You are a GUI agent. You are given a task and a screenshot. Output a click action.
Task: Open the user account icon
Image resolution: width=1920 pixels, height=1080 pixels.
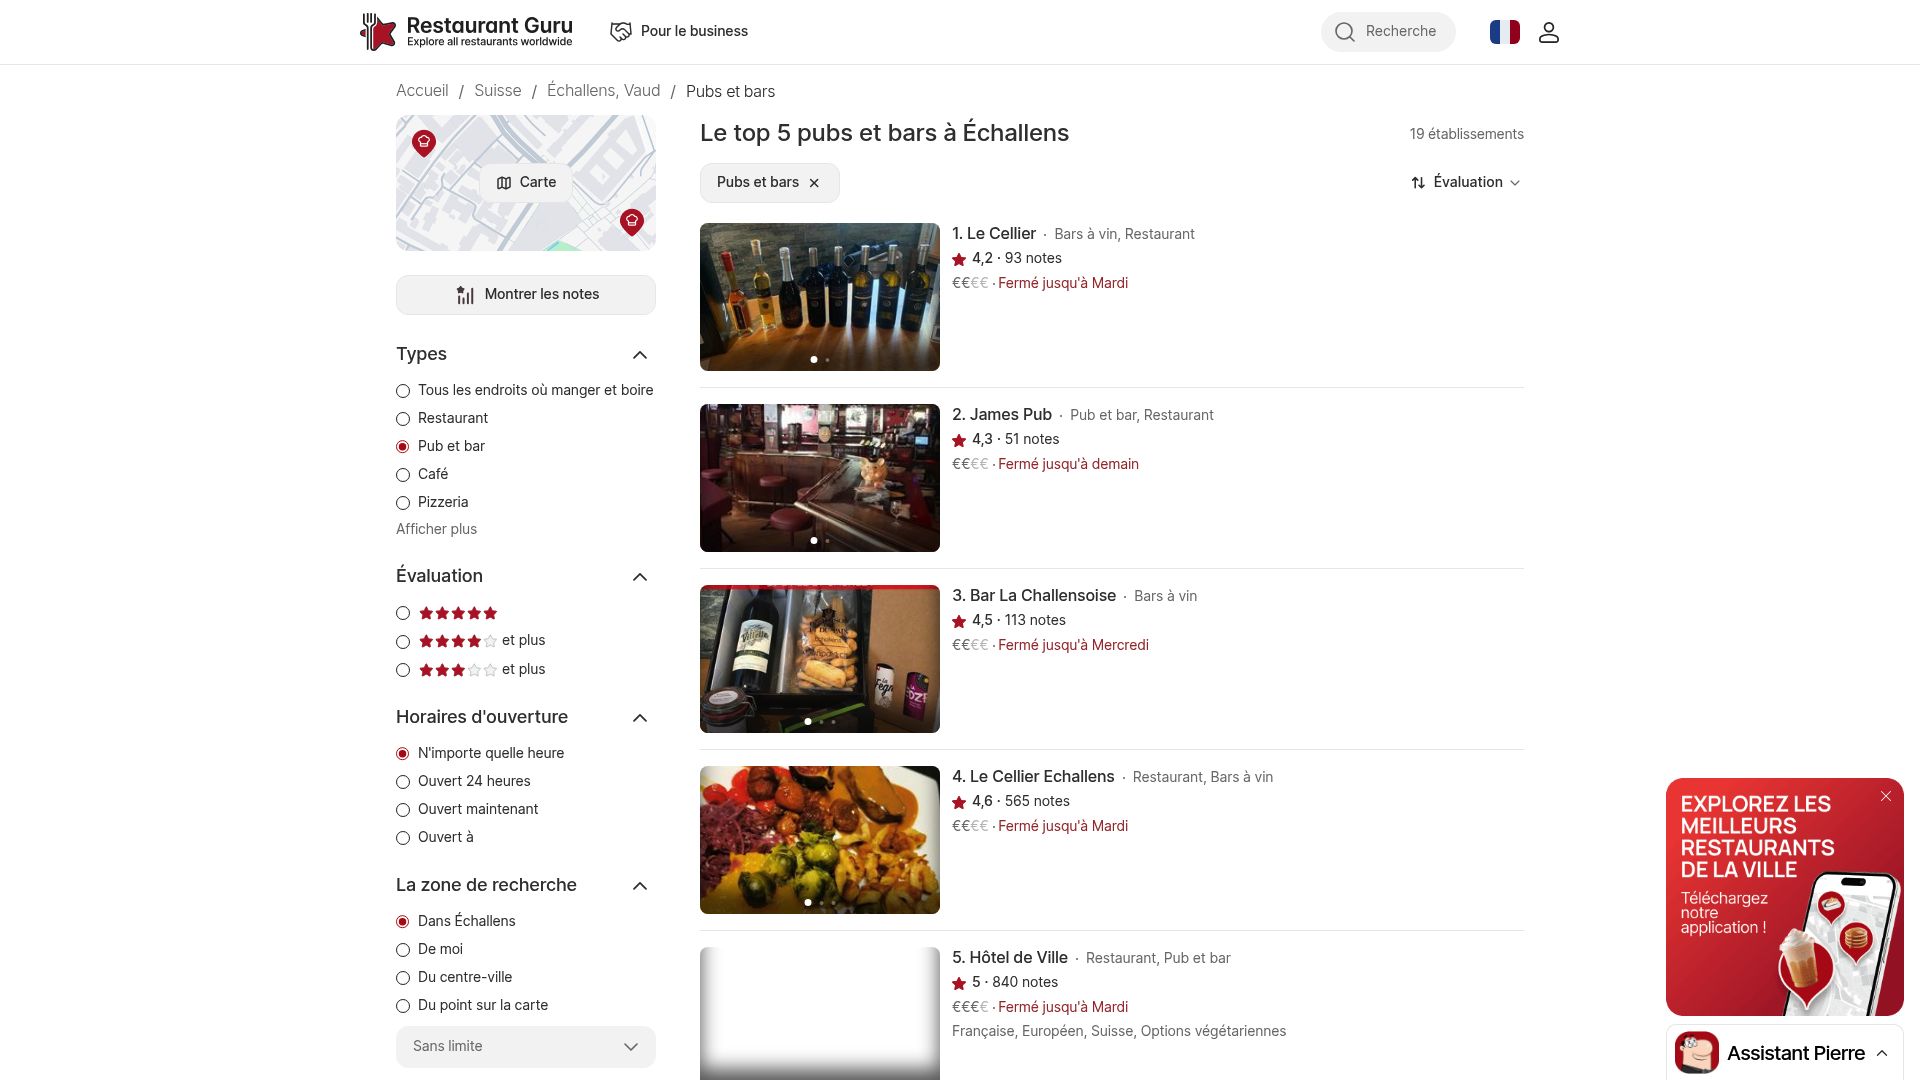pyautogui.click(x=1548, y=31)
